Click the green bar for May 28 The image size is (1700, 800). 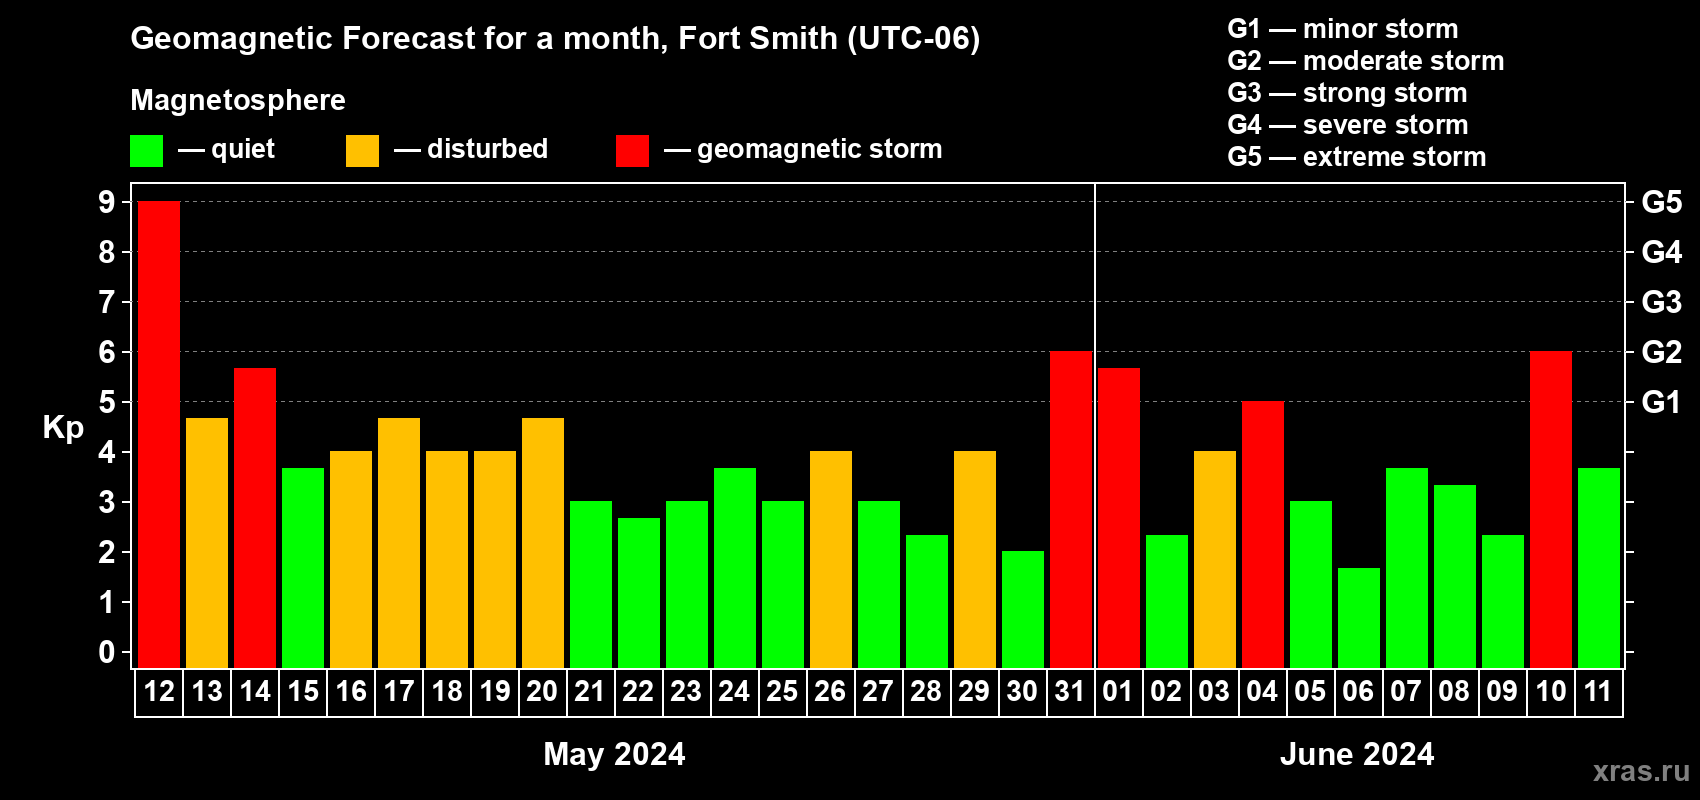(927, 601)
